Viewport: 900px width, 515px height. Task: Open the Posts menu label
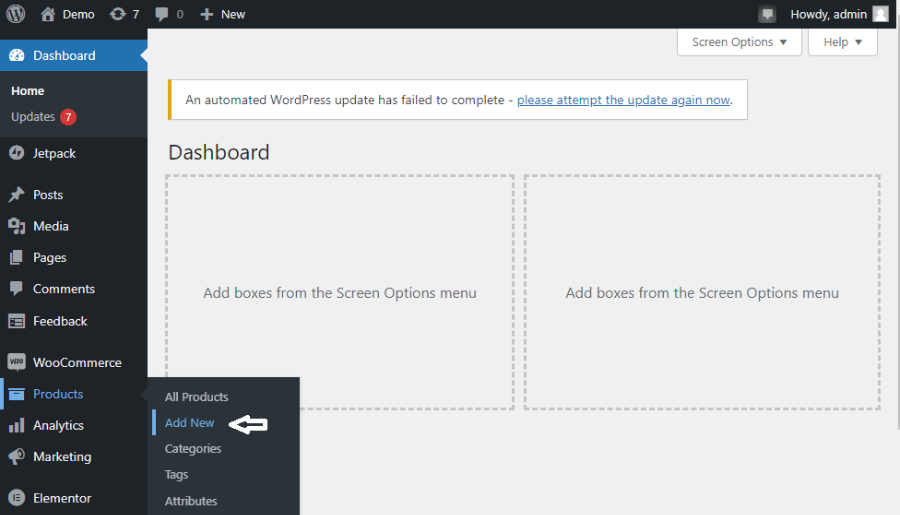click(x=48, y=195)
